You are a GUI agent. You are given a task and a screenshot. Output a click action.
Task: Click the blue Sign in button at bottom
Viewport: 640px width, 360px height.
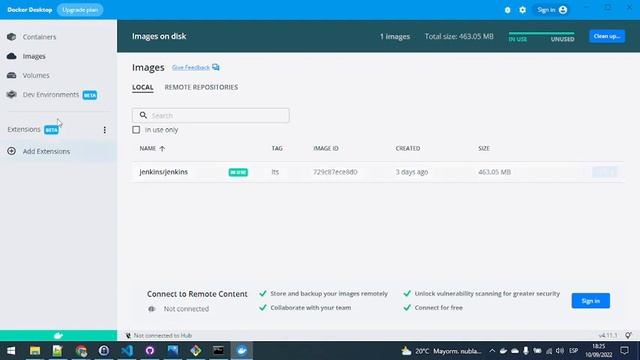(591, 301)
